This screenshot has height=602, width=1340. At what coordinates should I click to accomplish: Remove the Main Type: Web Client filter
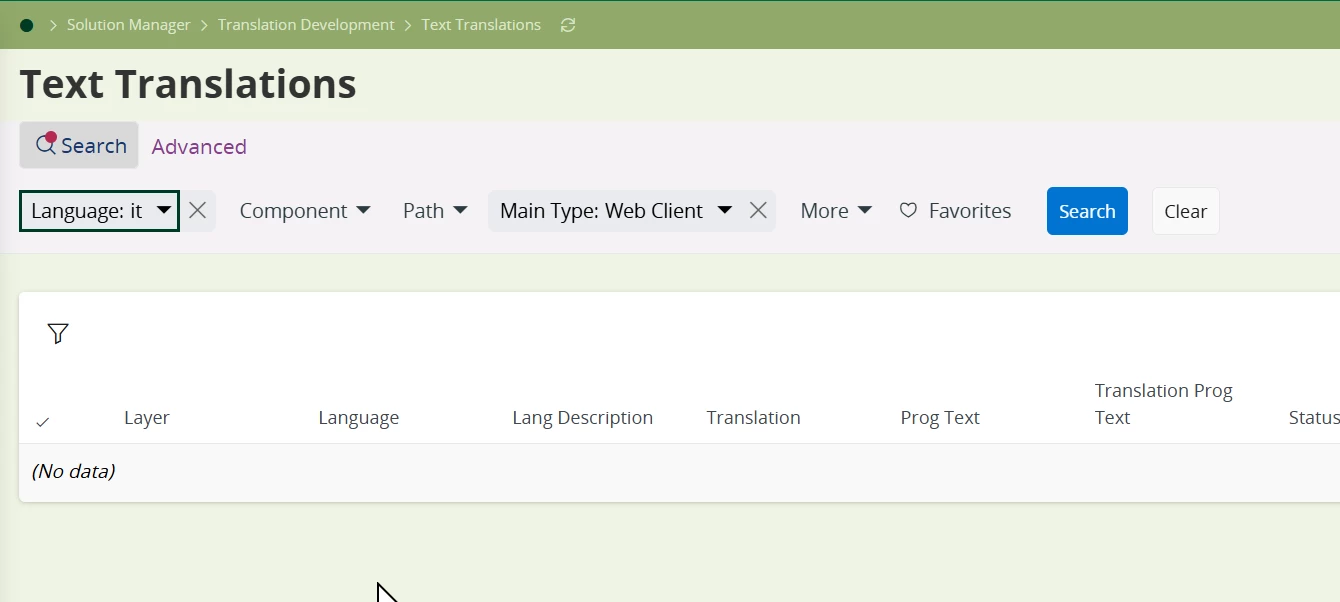758,210
